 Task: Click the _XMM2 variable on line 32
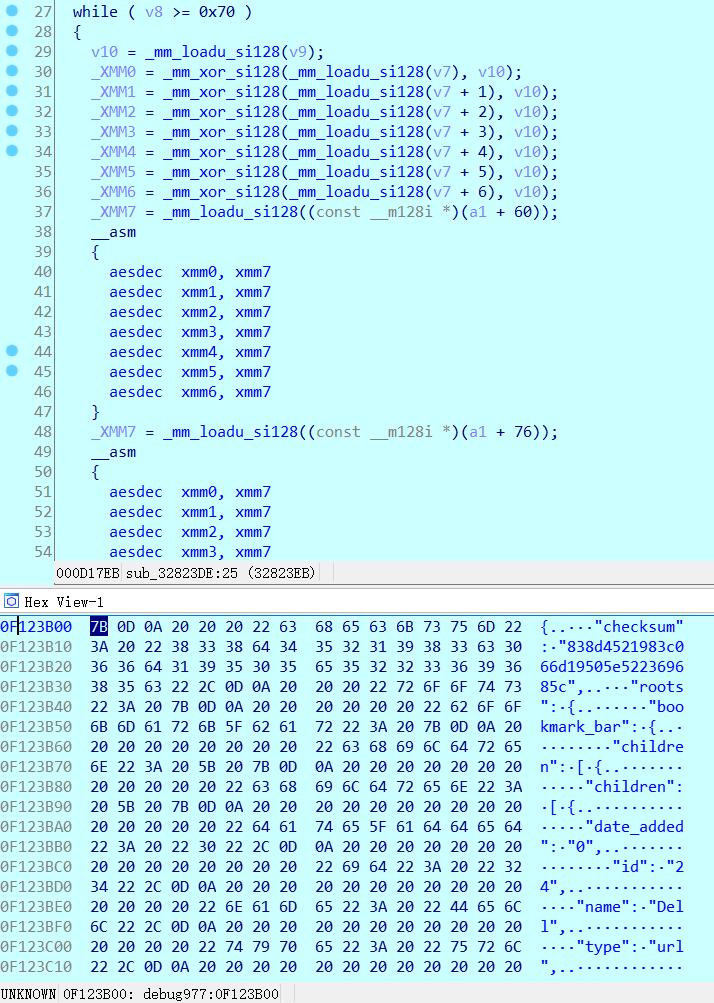(x=113, y=112)
